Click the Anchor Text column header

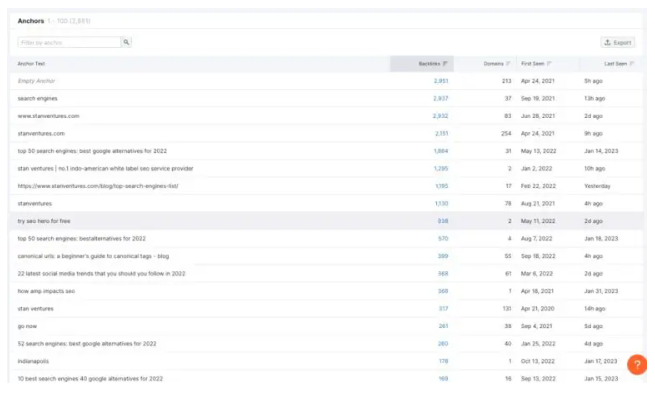31,64
